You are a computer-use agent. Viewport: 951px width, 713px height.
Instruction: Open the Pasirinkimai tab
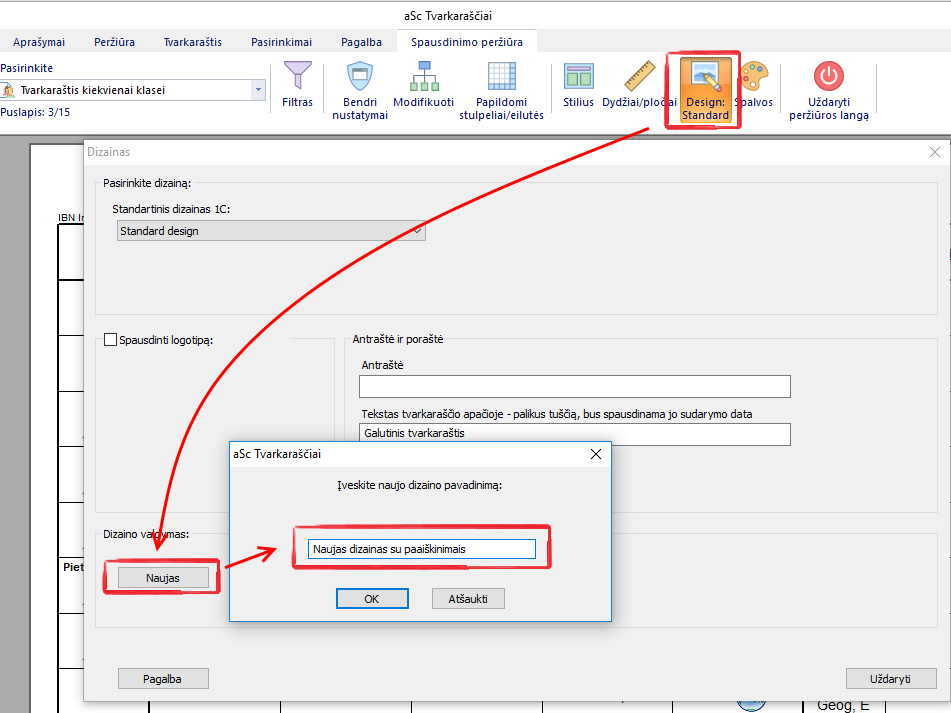pyautogui.click(x=281, y=42)
